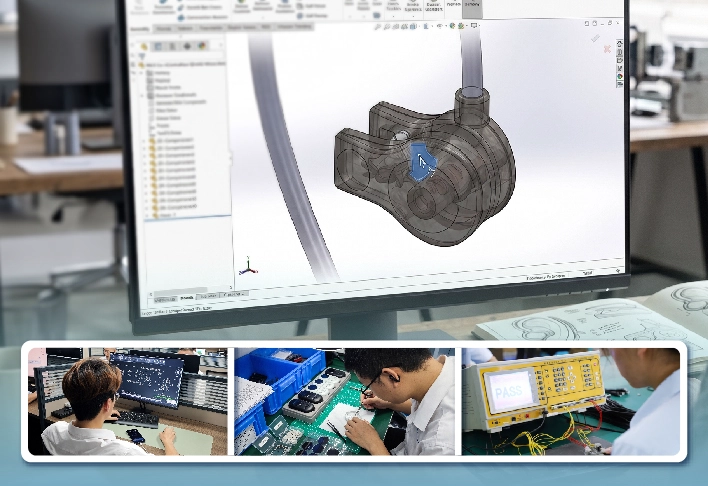This screenshot has height=486, width=708.
Task: Open dropdown arrow beside Apply Scene icon
Action: point(467,26)
